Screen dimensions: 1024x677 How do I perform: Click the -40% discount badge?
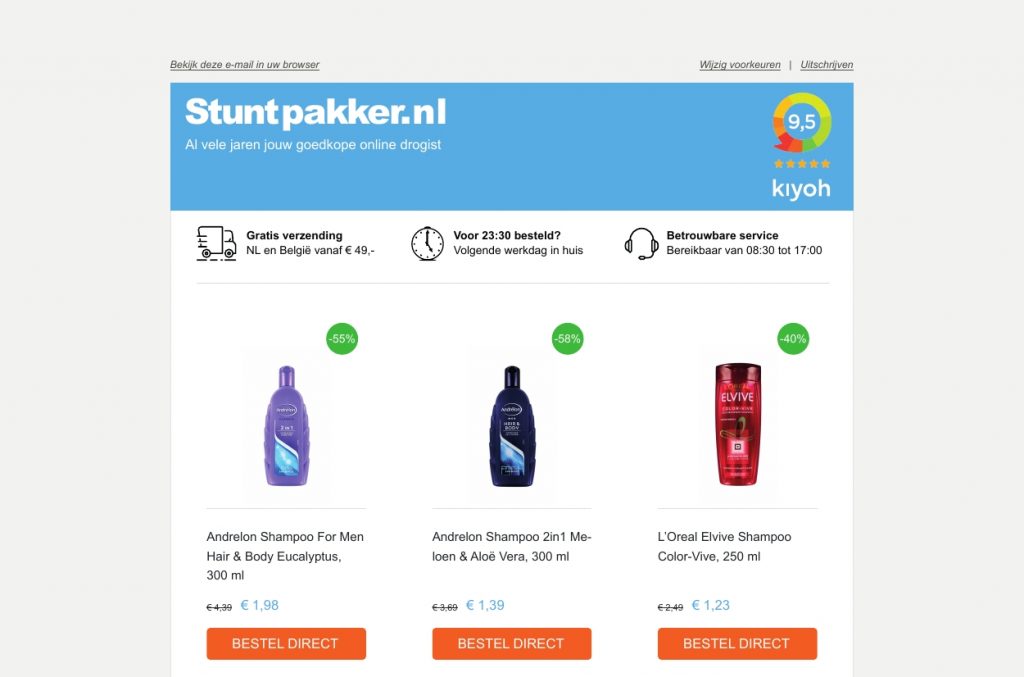click(793, 339)
